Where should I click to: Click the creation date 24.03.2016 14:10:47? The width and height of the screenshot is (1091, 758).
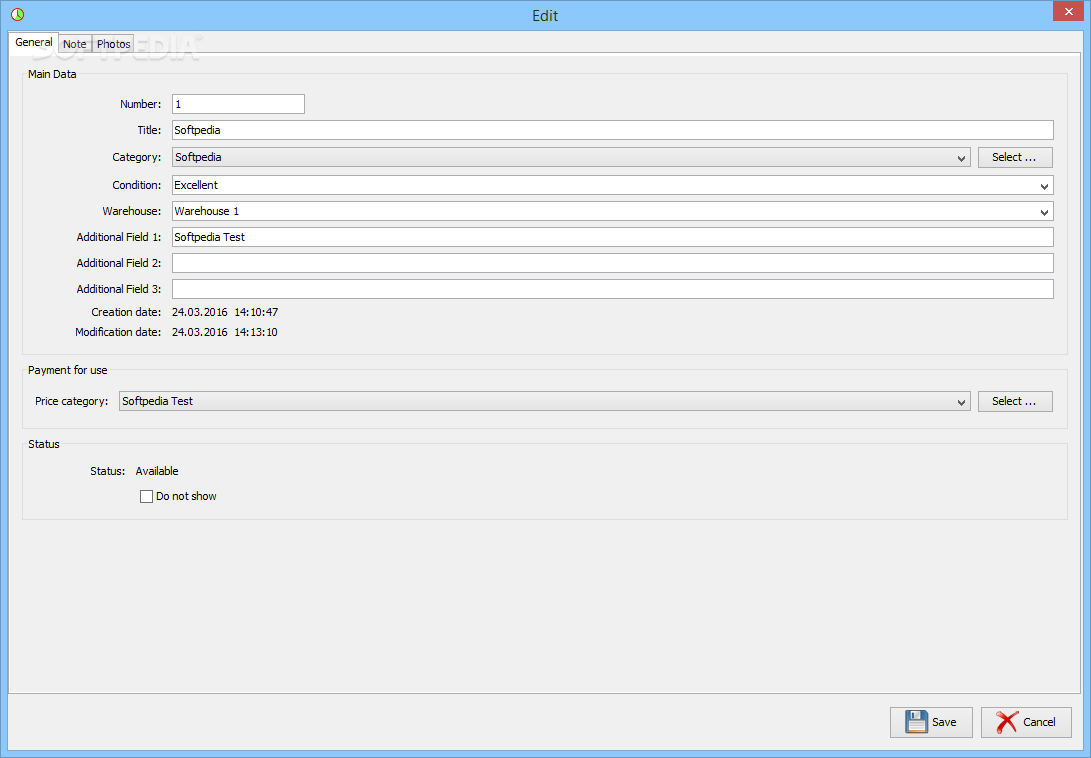click(x=225, y=313)
